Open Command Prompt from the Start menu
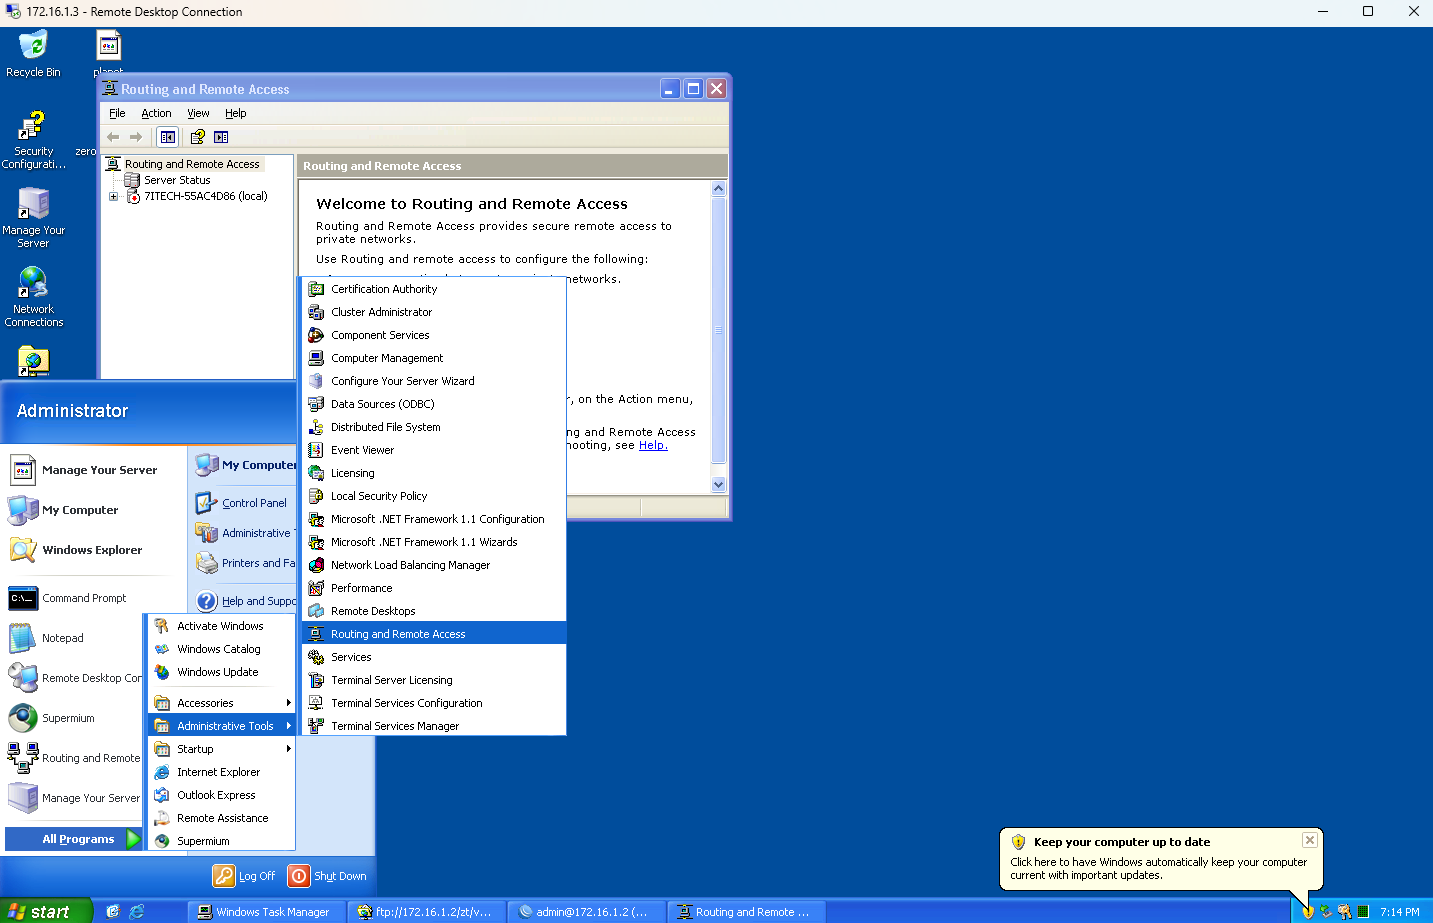This screenshot has height=923, width=1433. coord(84,598)
